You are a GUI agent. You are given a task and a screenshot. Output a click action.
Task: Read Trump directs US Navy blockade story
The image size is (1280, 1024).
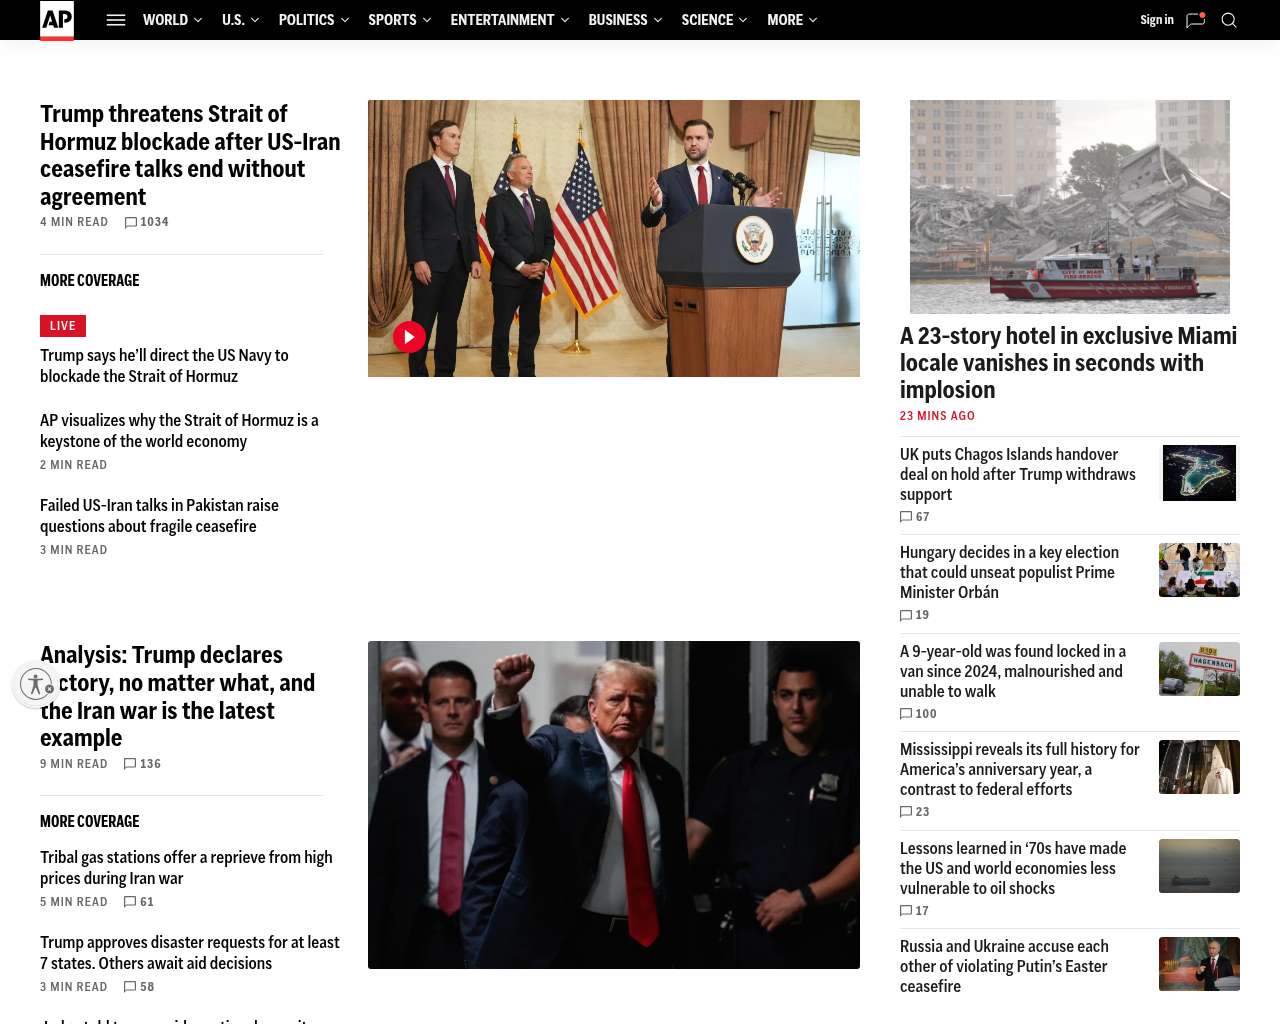[x=164, y=366]
